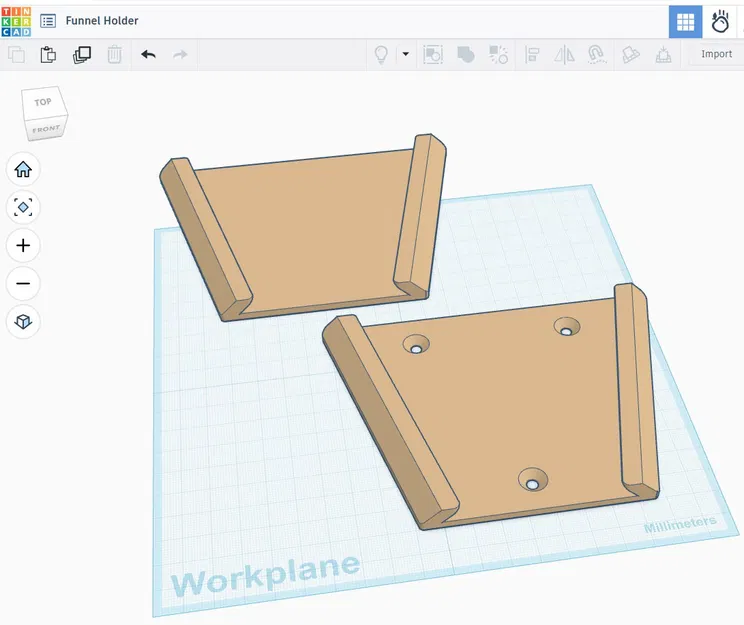The image size is (744, 625).
Task: Zoom in with the plus button
Action: click(x=23, y=245)
